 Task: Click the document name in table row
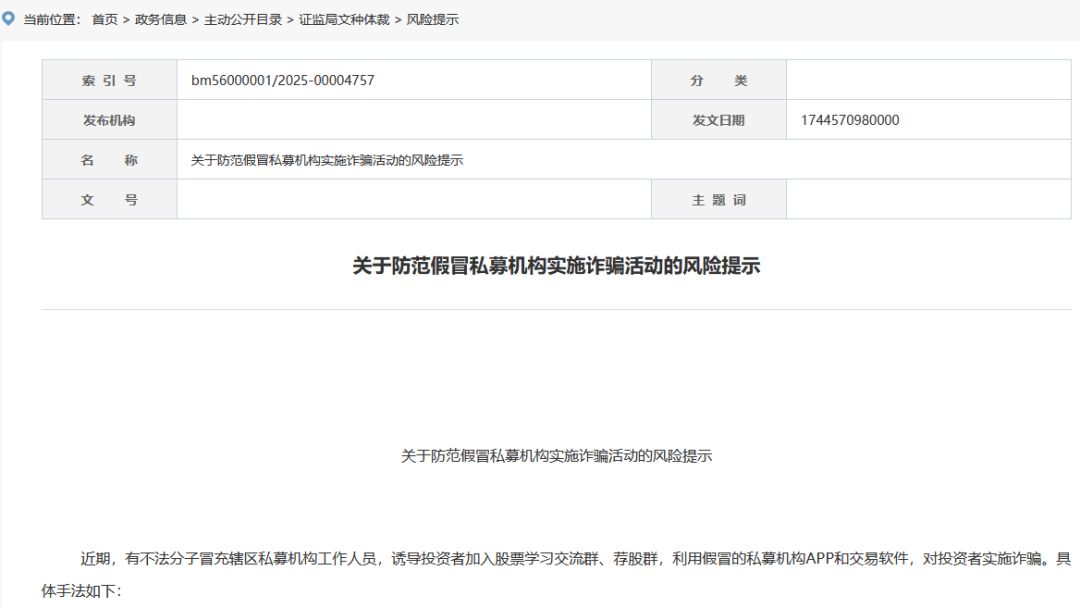[327, 160]
